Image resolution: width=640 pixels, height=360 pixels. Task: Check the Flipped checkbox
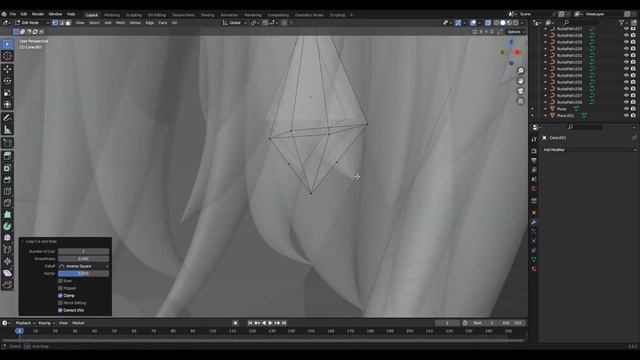[x=60, y=288]
